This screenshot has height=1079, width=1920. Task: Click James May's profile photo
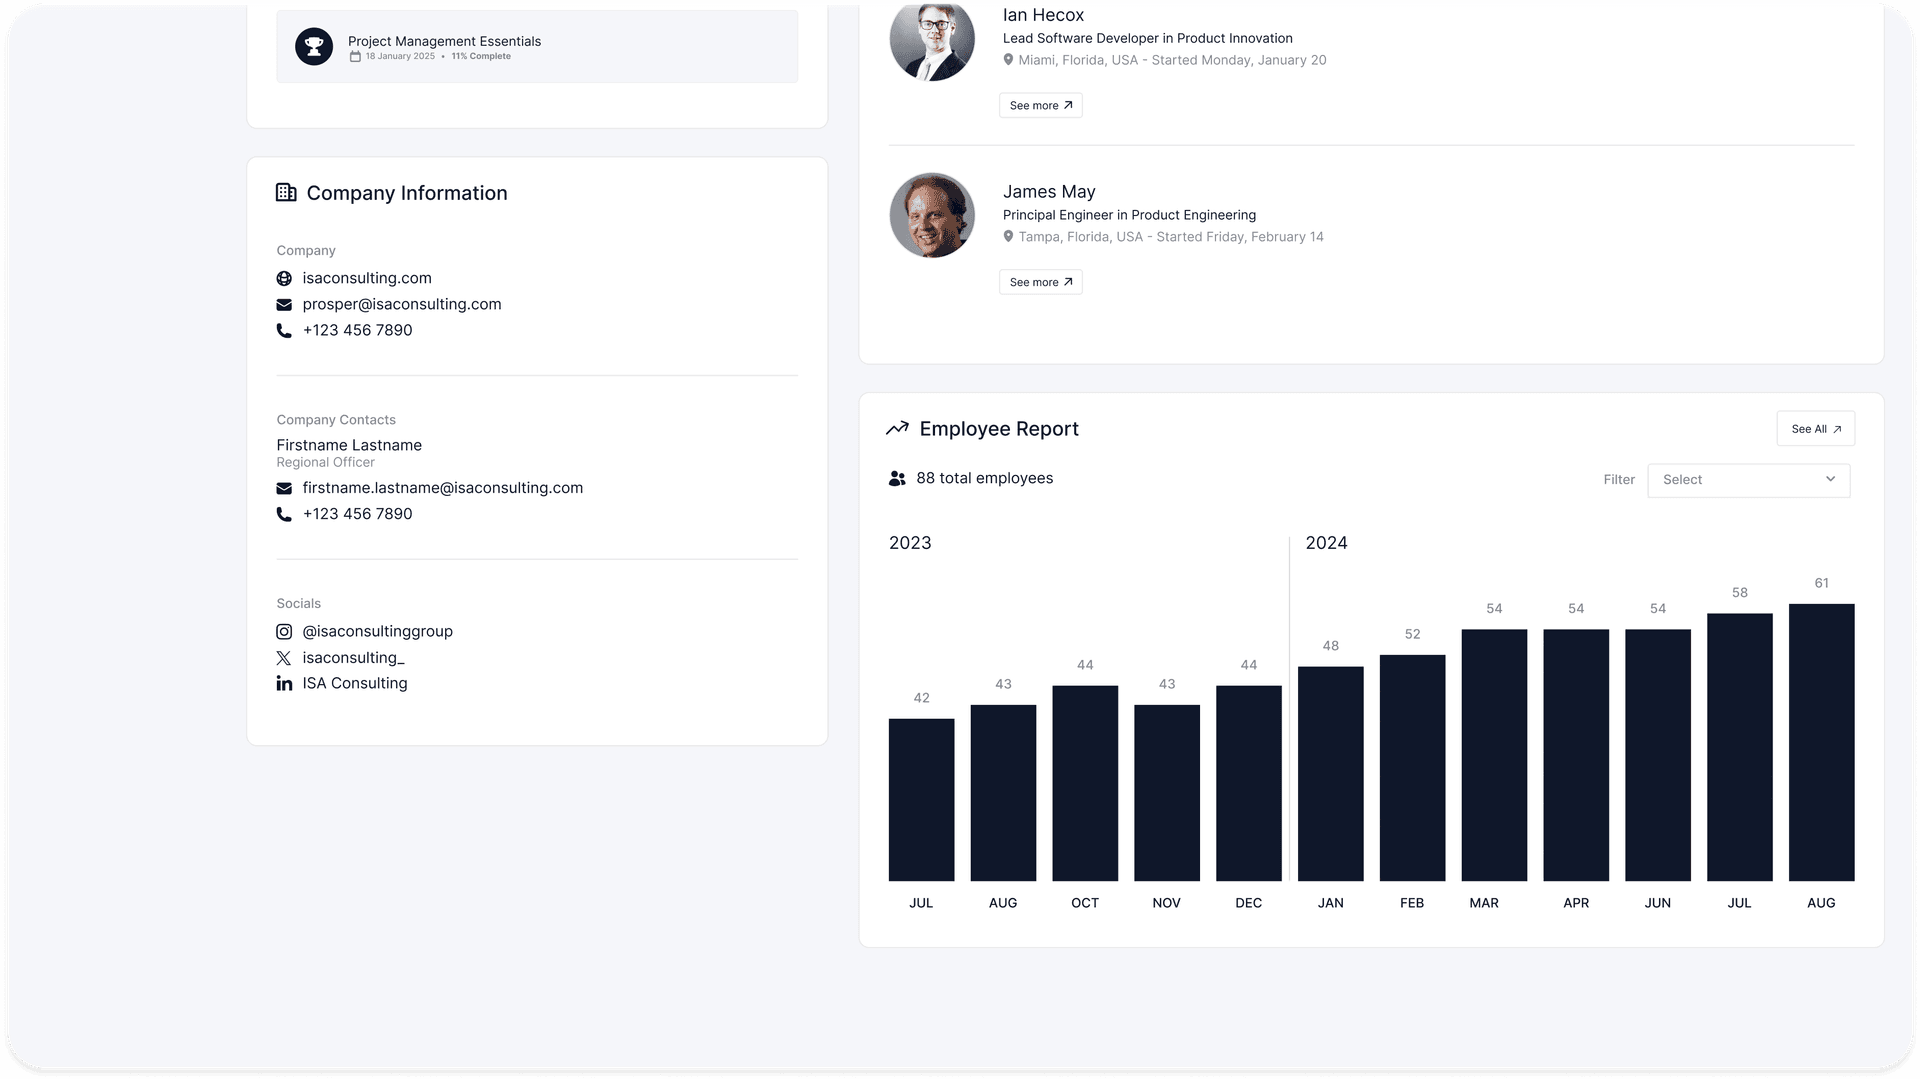pyautogui.click(x=931, y=215)
